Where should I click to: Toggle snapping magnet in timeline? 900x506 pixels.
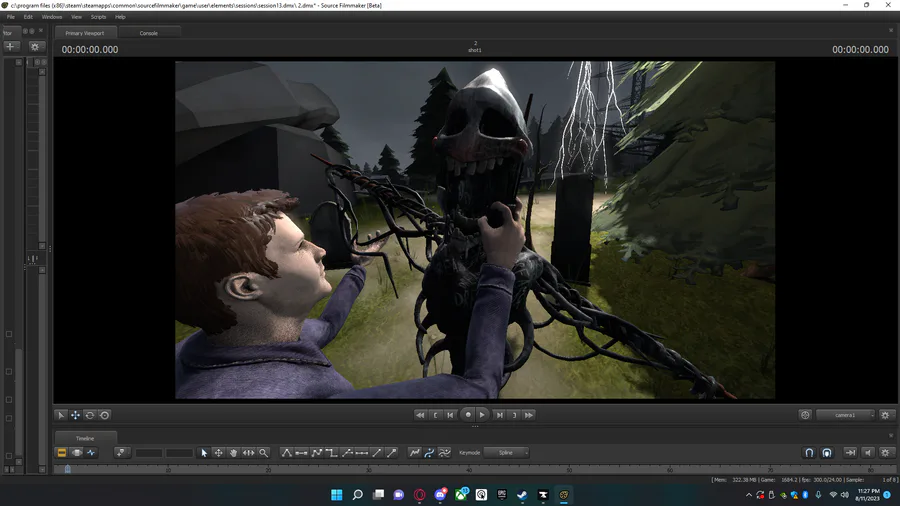pos(809,453)
